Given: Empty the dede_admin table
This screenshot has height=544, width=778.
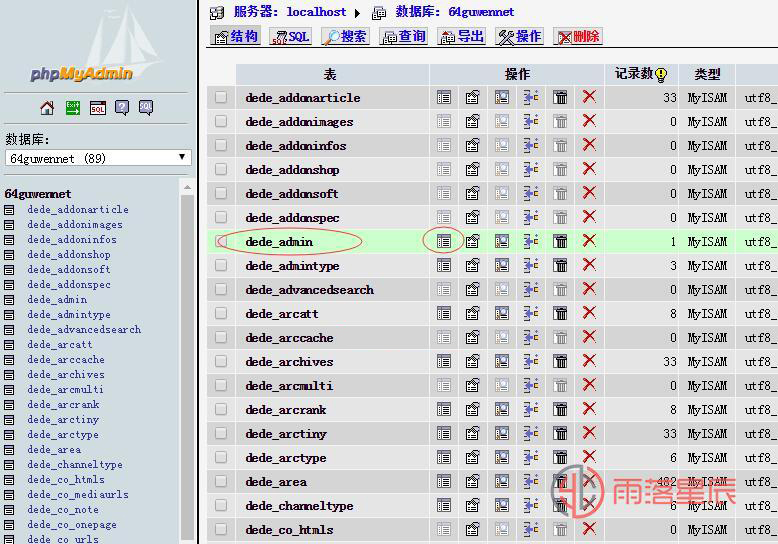Looking at the screenshot, I should (x=560, y=242).
